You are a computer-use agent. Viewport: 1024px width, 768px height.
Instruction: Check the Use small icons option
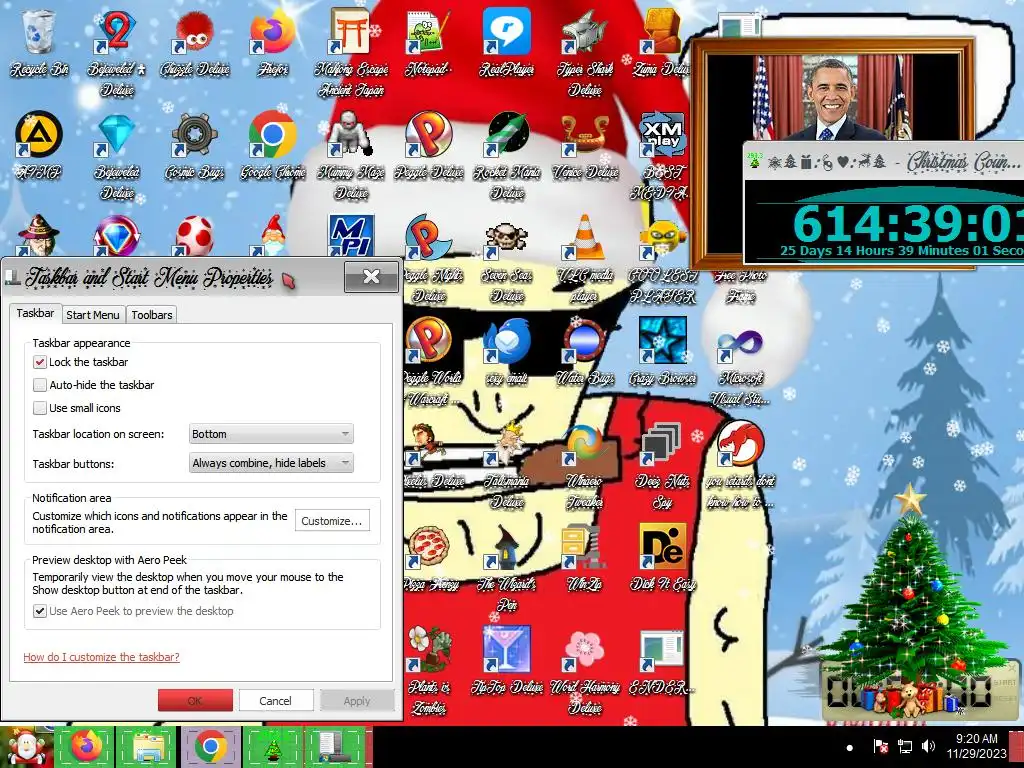pos(40,408)
